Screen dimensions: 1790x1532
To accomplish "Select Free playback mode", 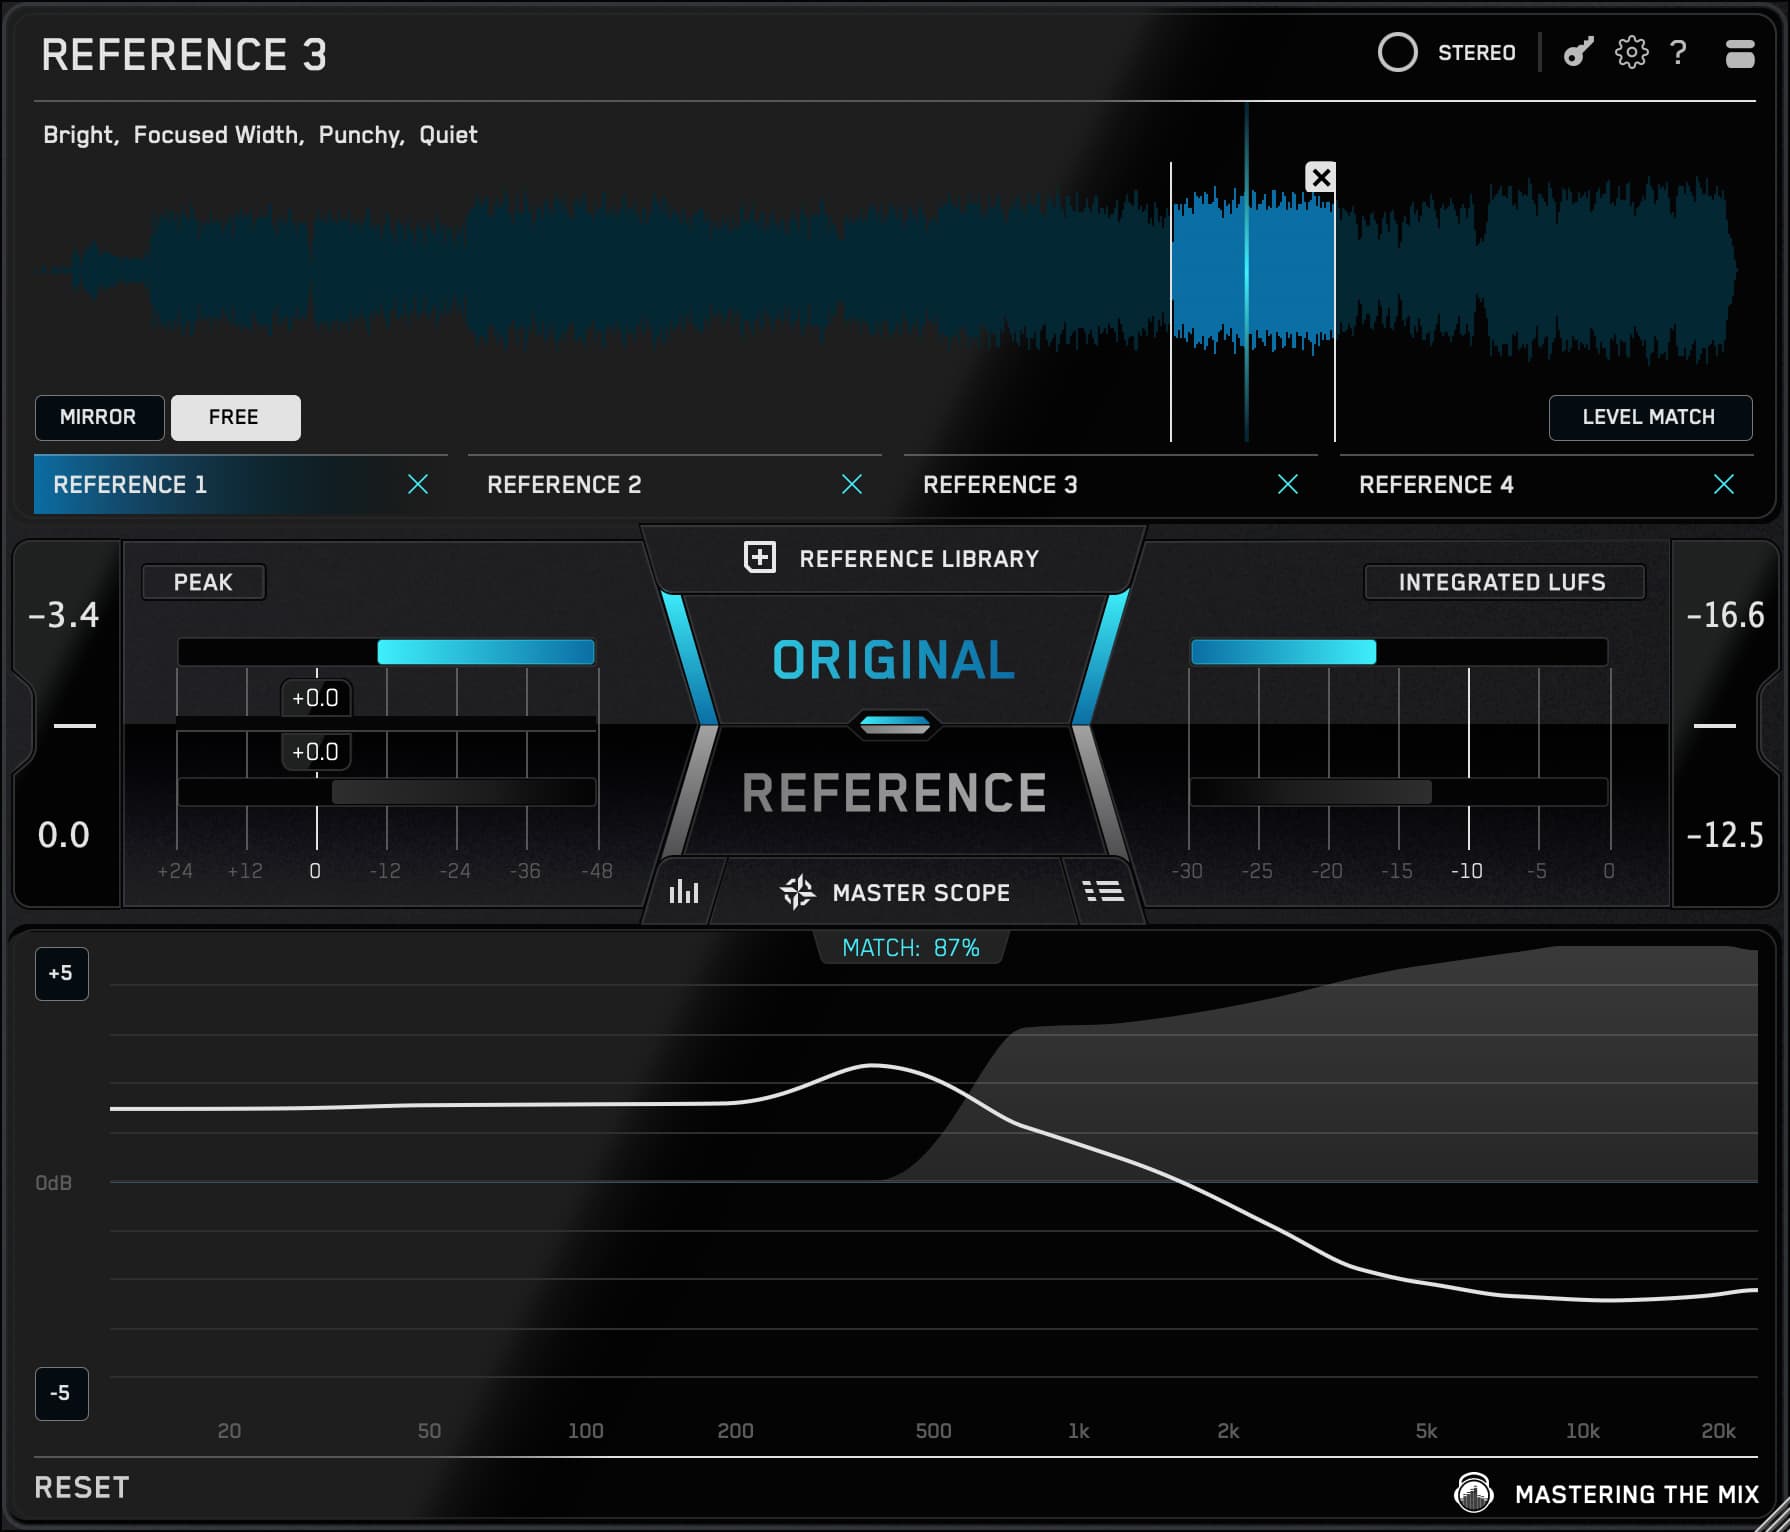I will [x=235, y=417].
